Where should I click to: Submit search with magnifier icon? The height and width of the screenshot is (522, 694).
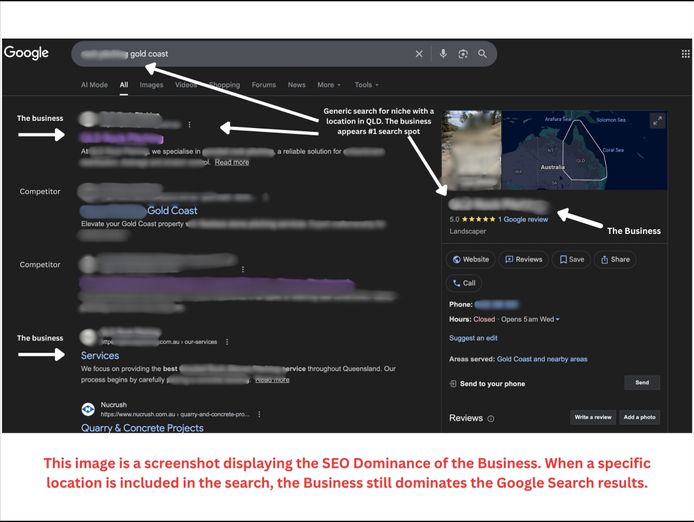pyautogui.click(x=482, y=54)
